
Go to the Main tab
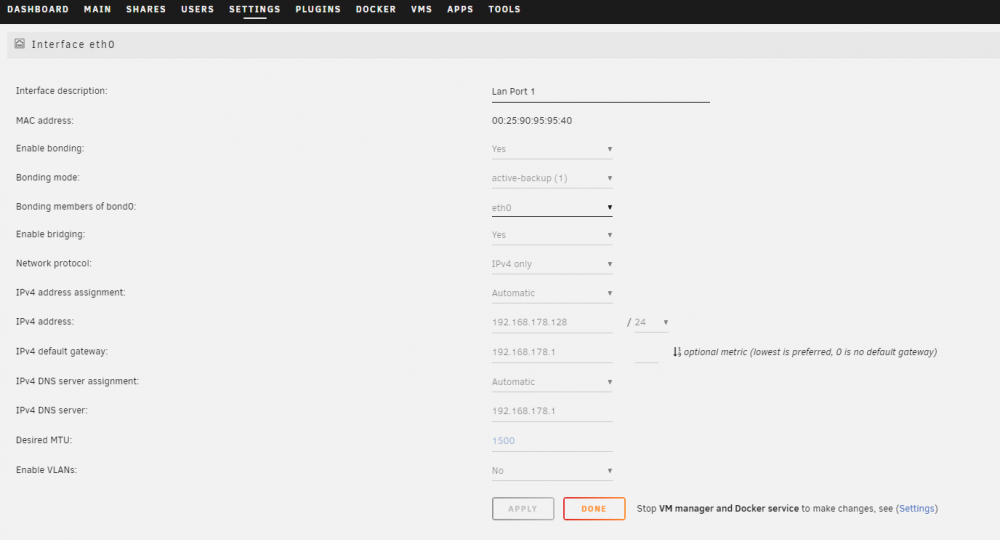click(98, 10)
